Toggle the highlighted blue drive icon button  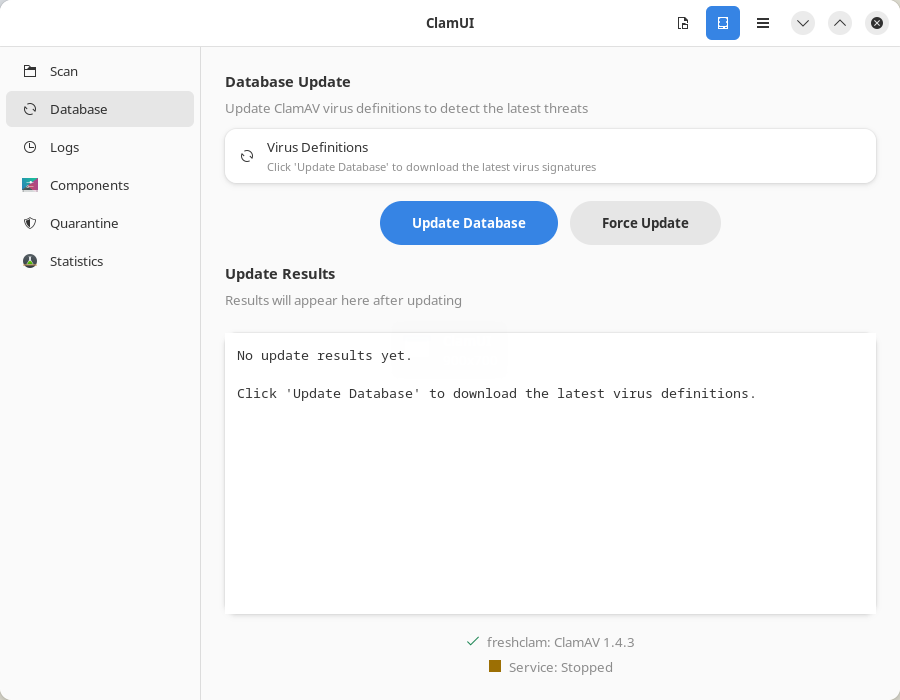pos(723,23)
